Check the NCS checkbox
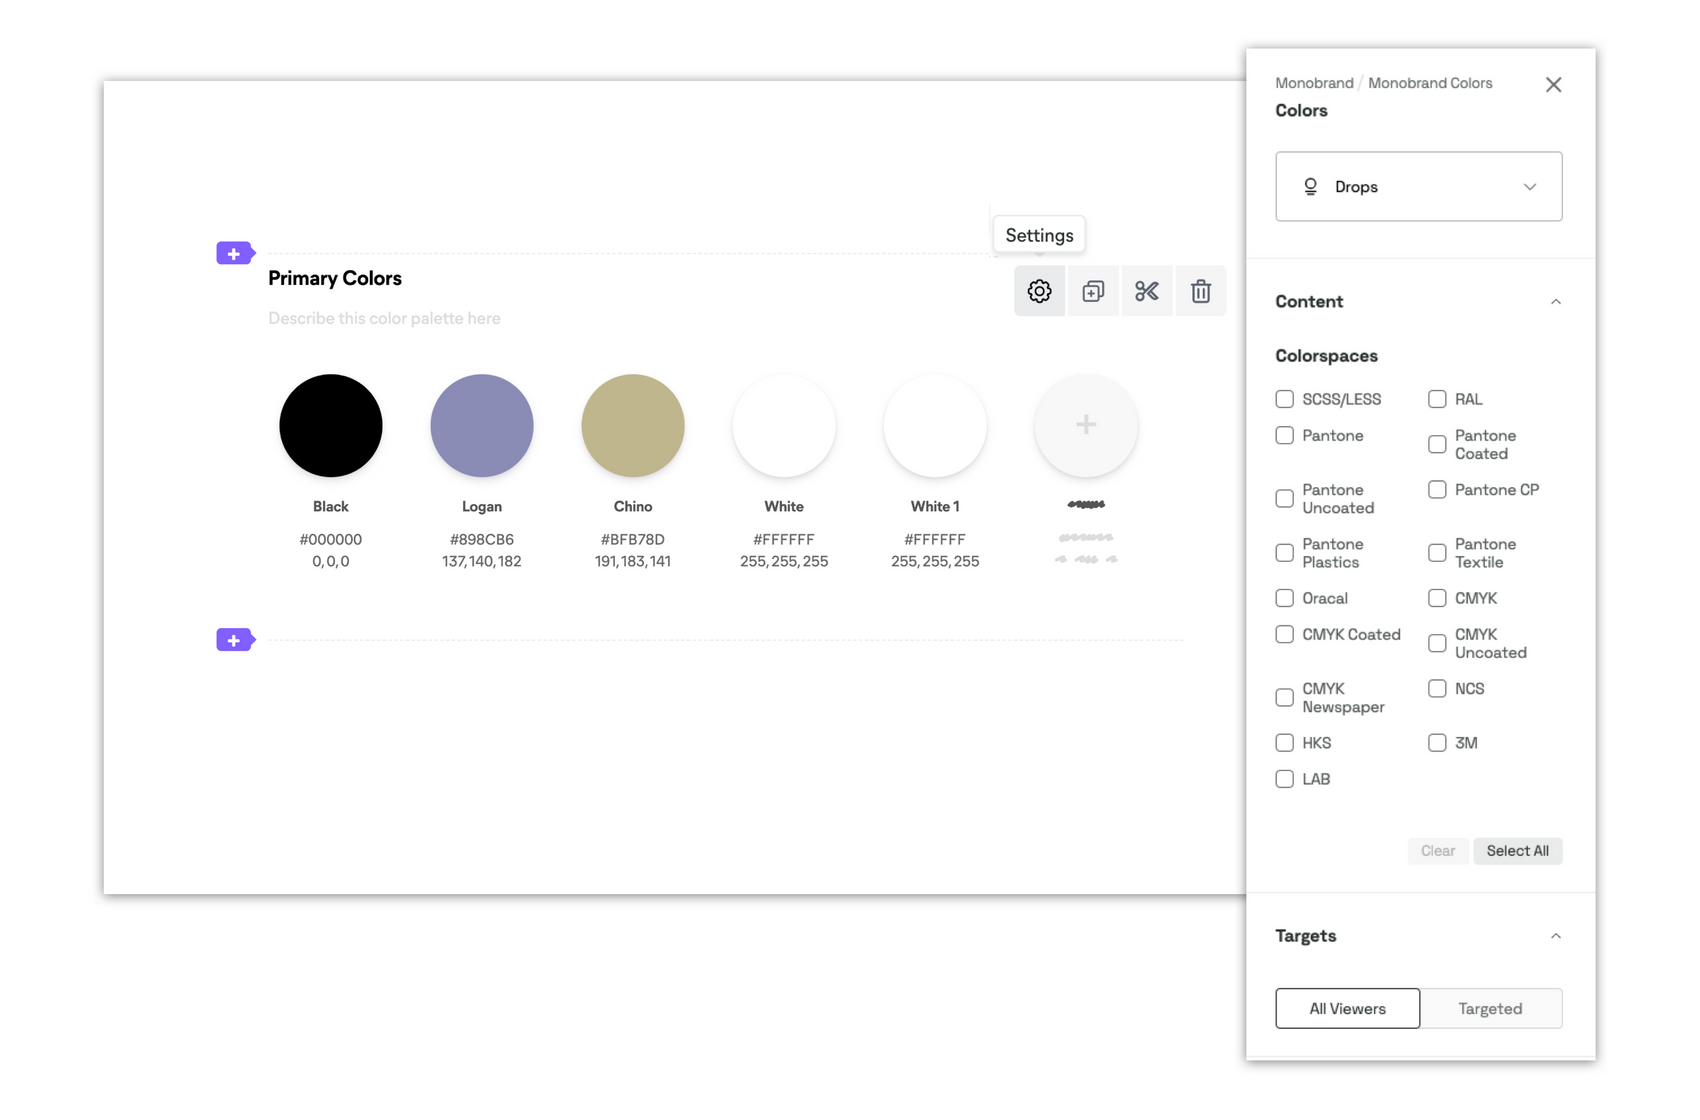 click(1437, 688)
